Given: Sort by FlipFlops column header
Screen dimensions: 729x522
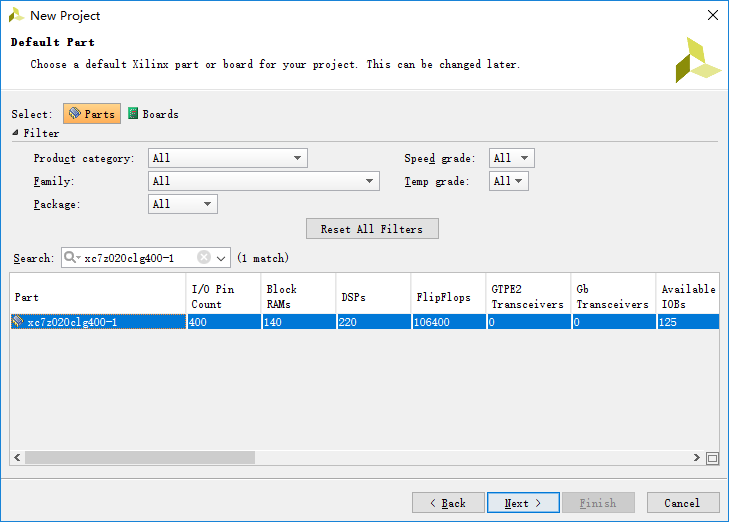Looking at the screenshot, I should point(449,297).
